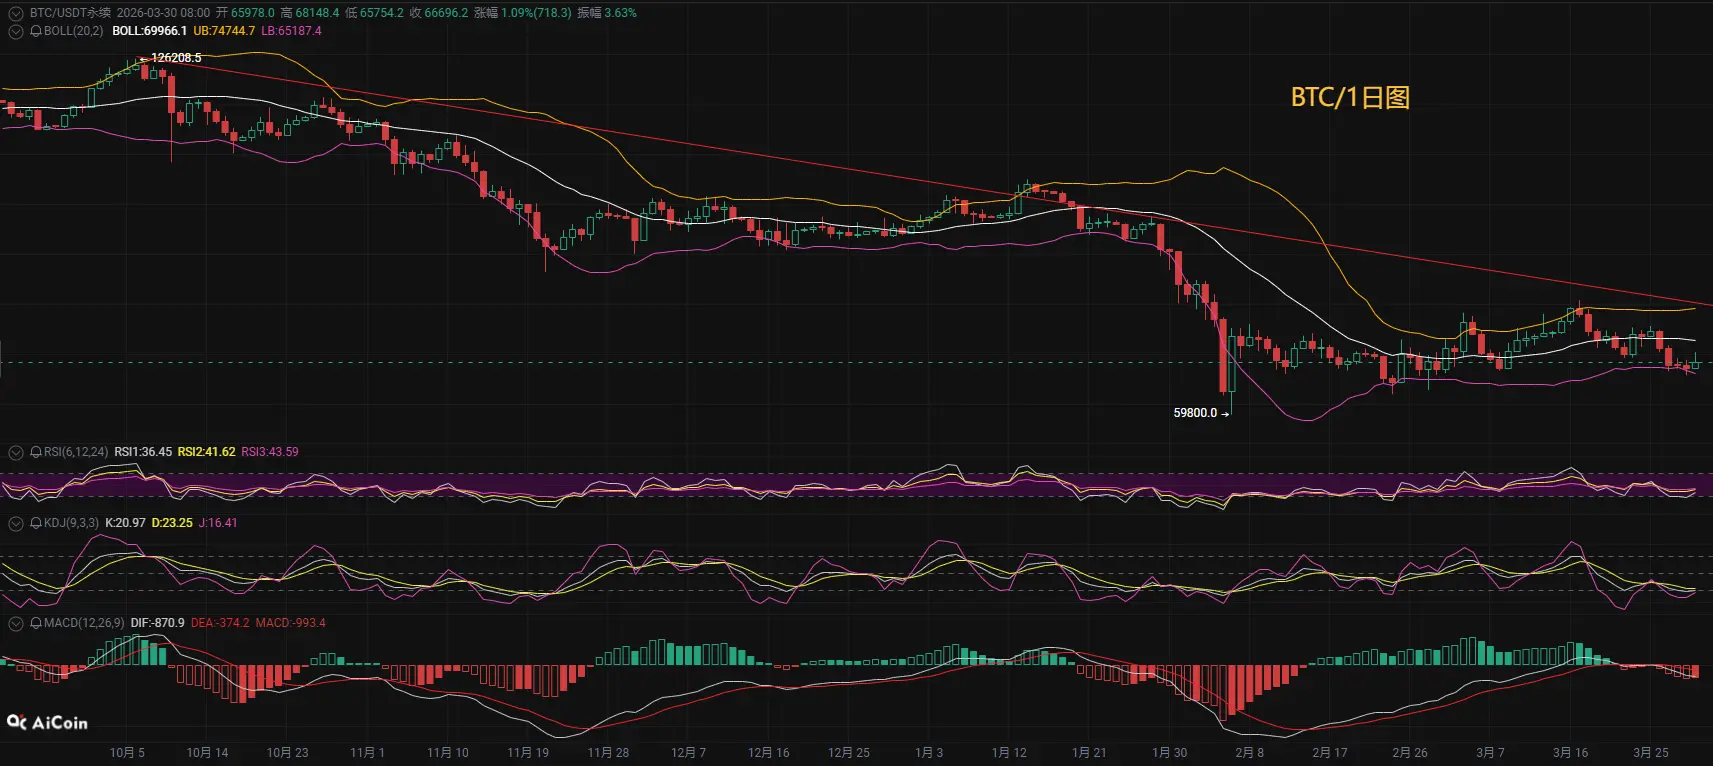Collapse the MACD(12,26,9) indicator panel

15,623
